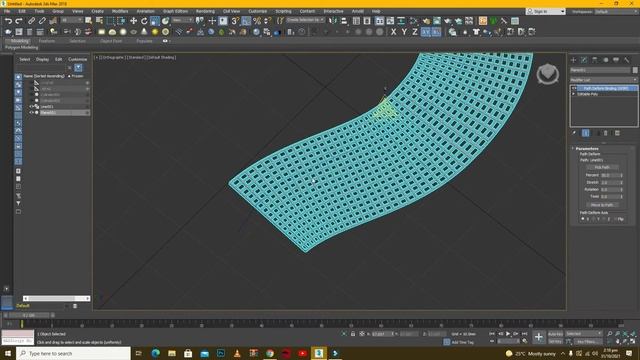The height and width of the screenshot is (360, 640).
Task: Click the Align tool icon
Action: click(x=344, y=21)
